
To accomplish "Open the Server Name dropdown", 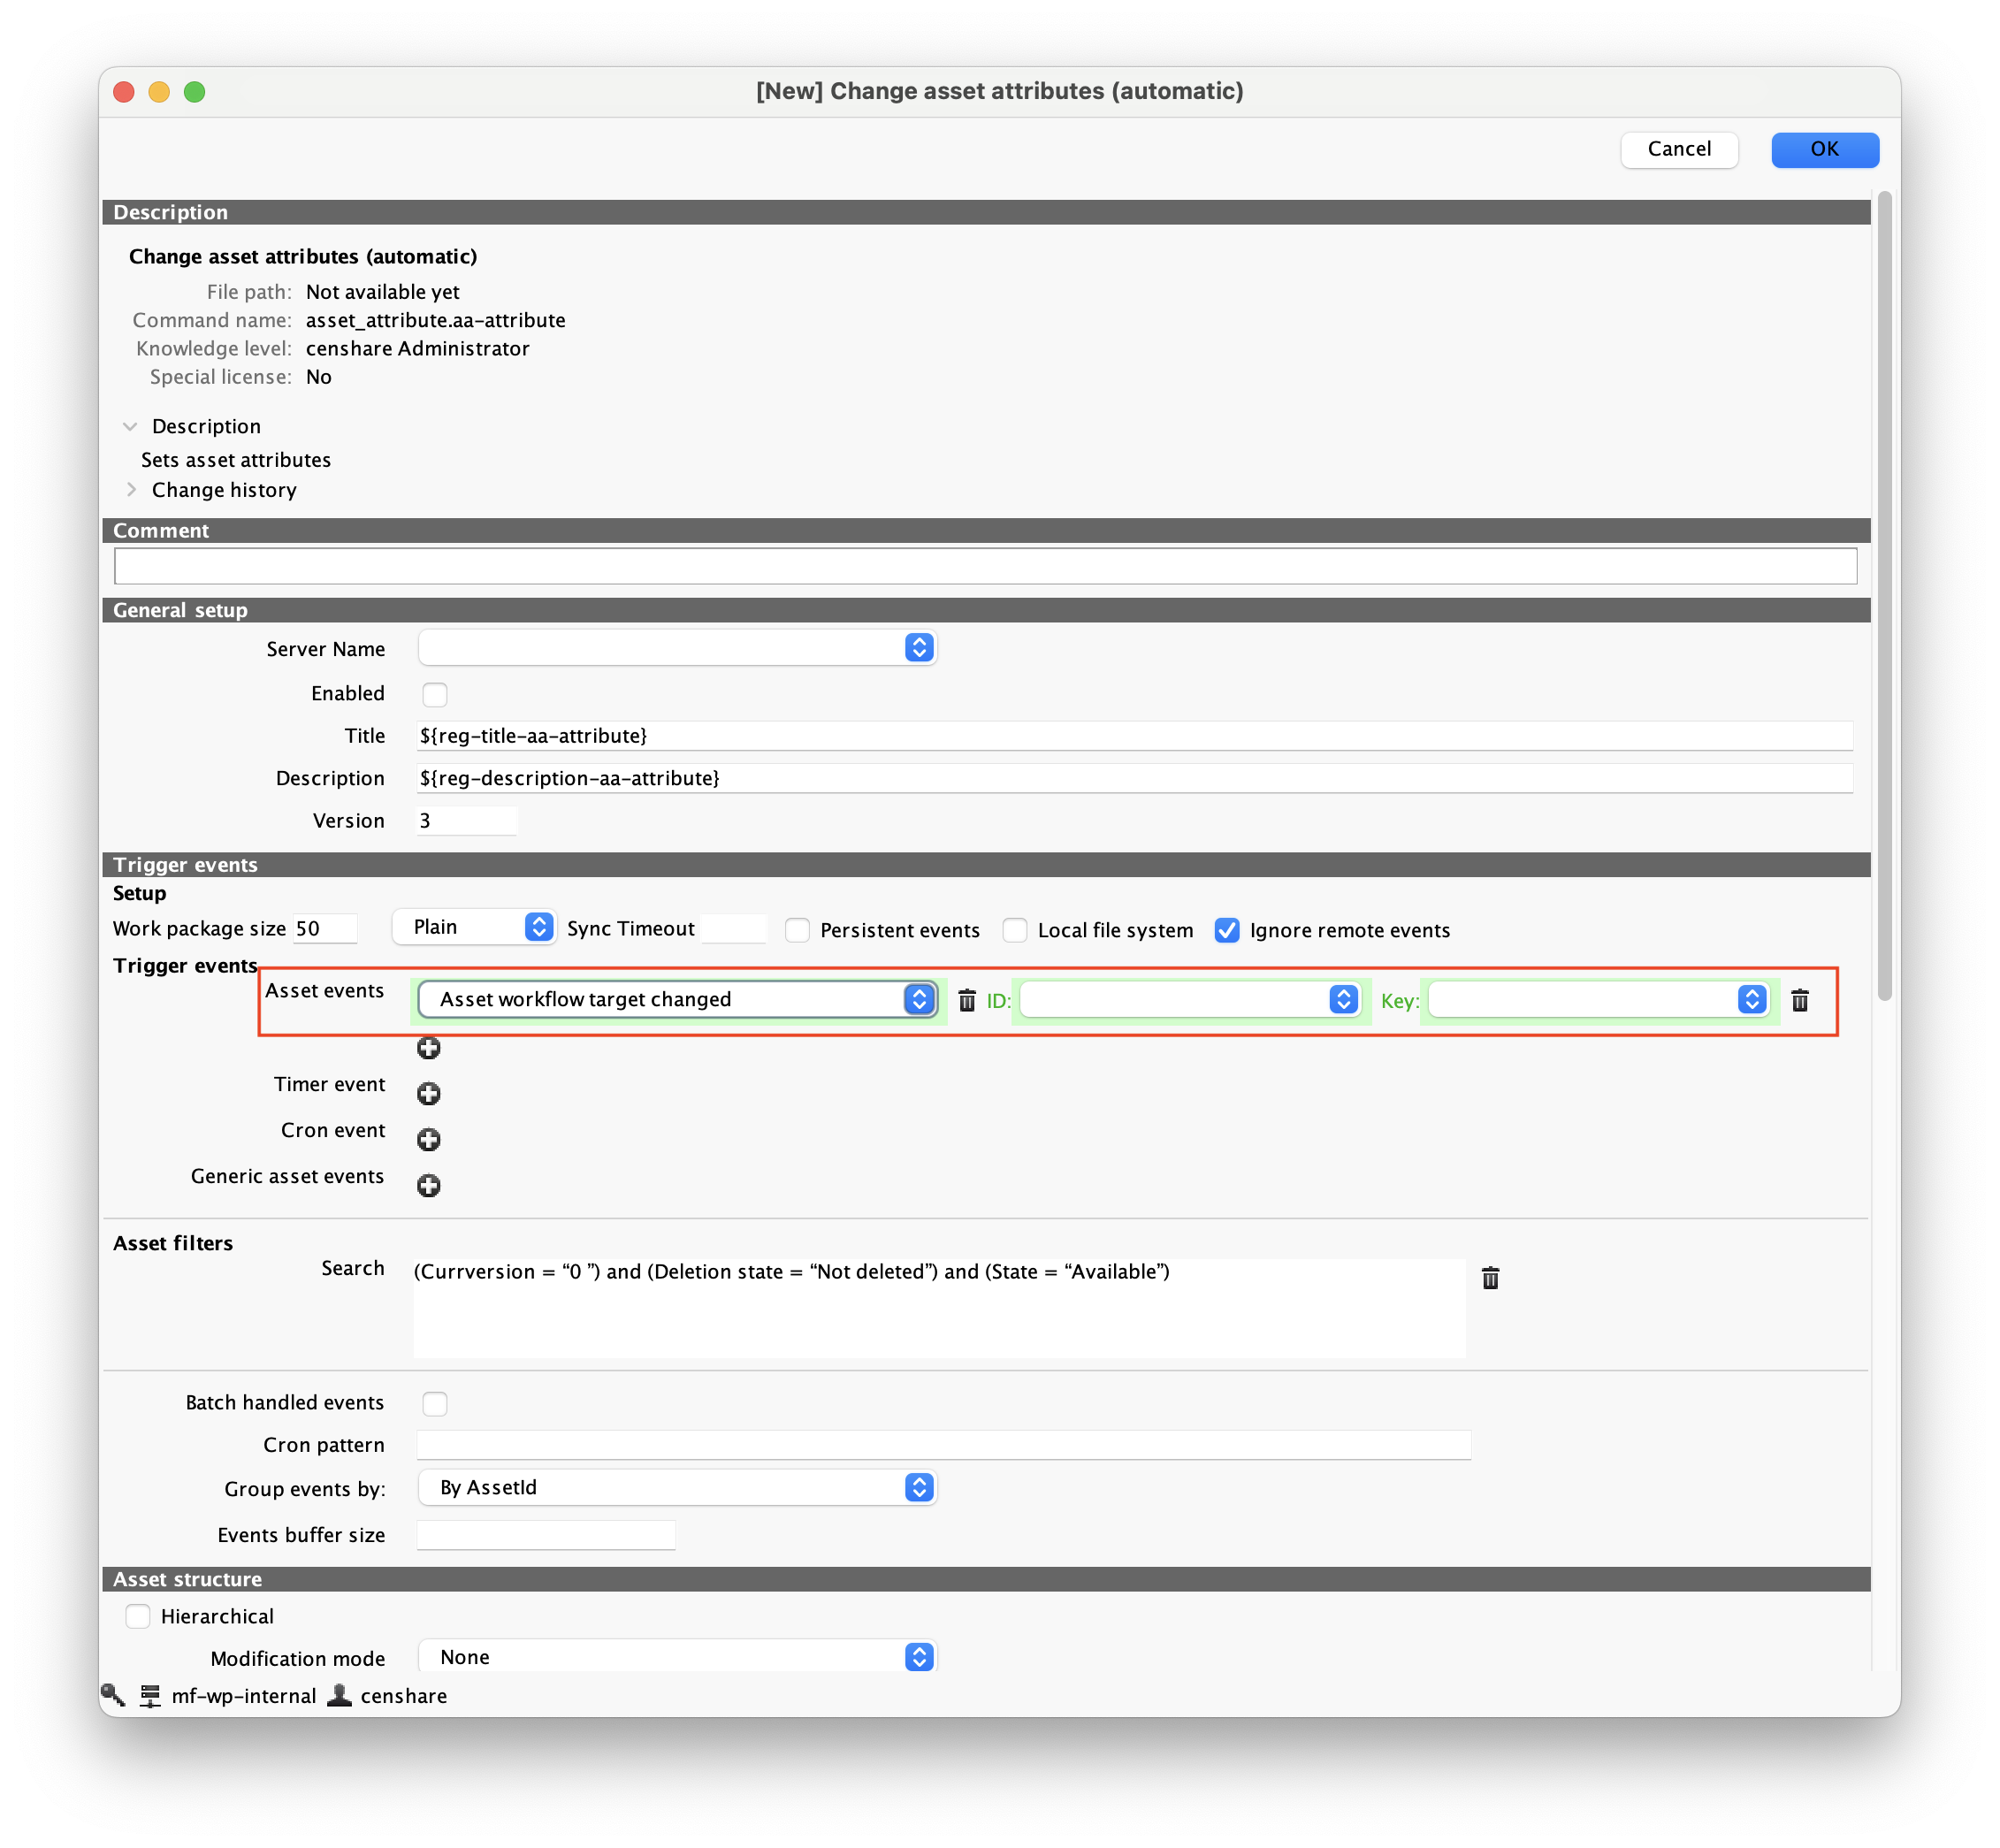I will [x=678, y=648].
